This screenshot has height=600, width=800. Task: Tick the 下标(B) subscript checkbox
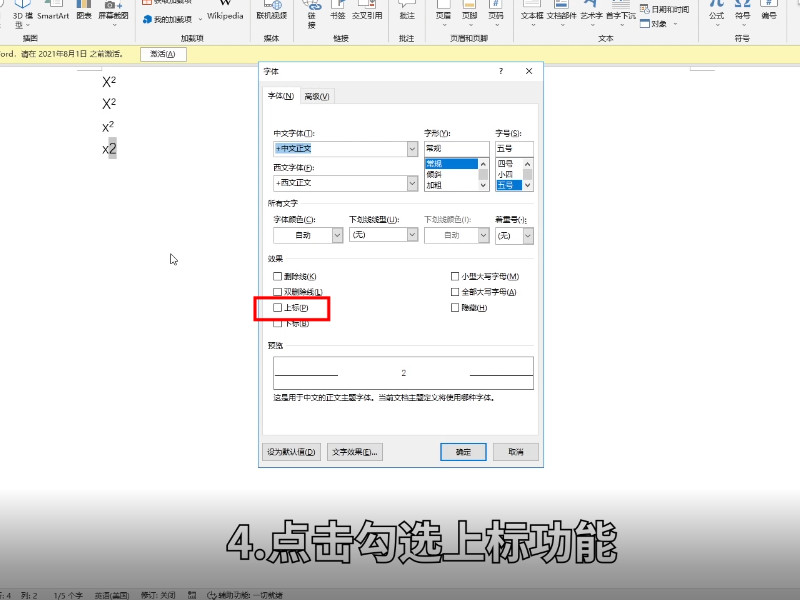click(x=278, y=323)
